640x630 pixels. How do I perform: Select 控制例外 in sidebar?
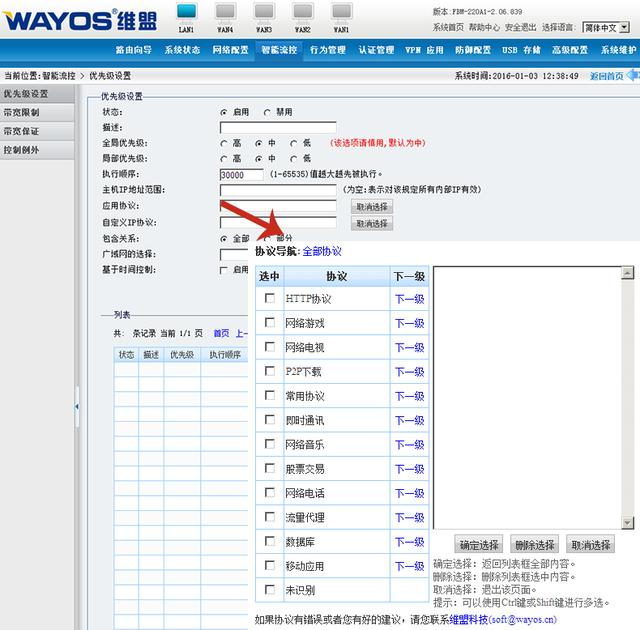tap(37, 150)
